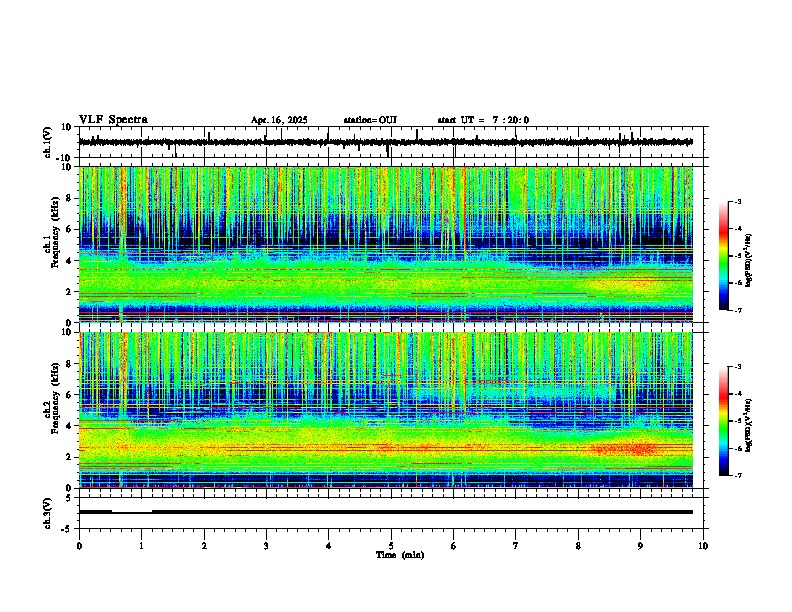Click the "ch.1(V)" waveform axis label
This screenshot has height=612, width=792.
coord(48,142)
